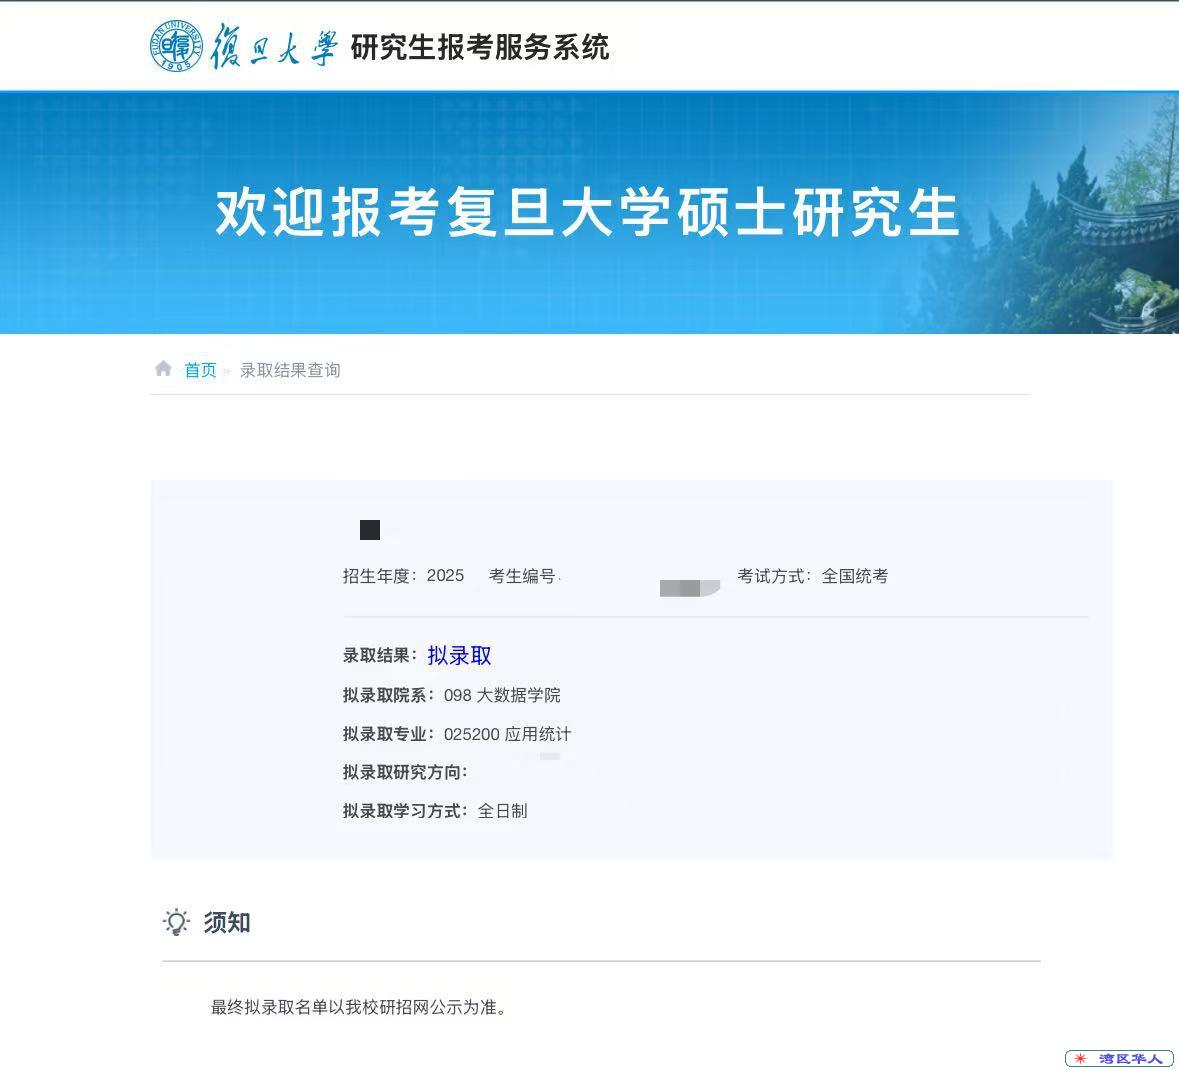1179x1072 pixels.
Task: Click the 考试方式: 全国统考 text
Action: [813, 576]
